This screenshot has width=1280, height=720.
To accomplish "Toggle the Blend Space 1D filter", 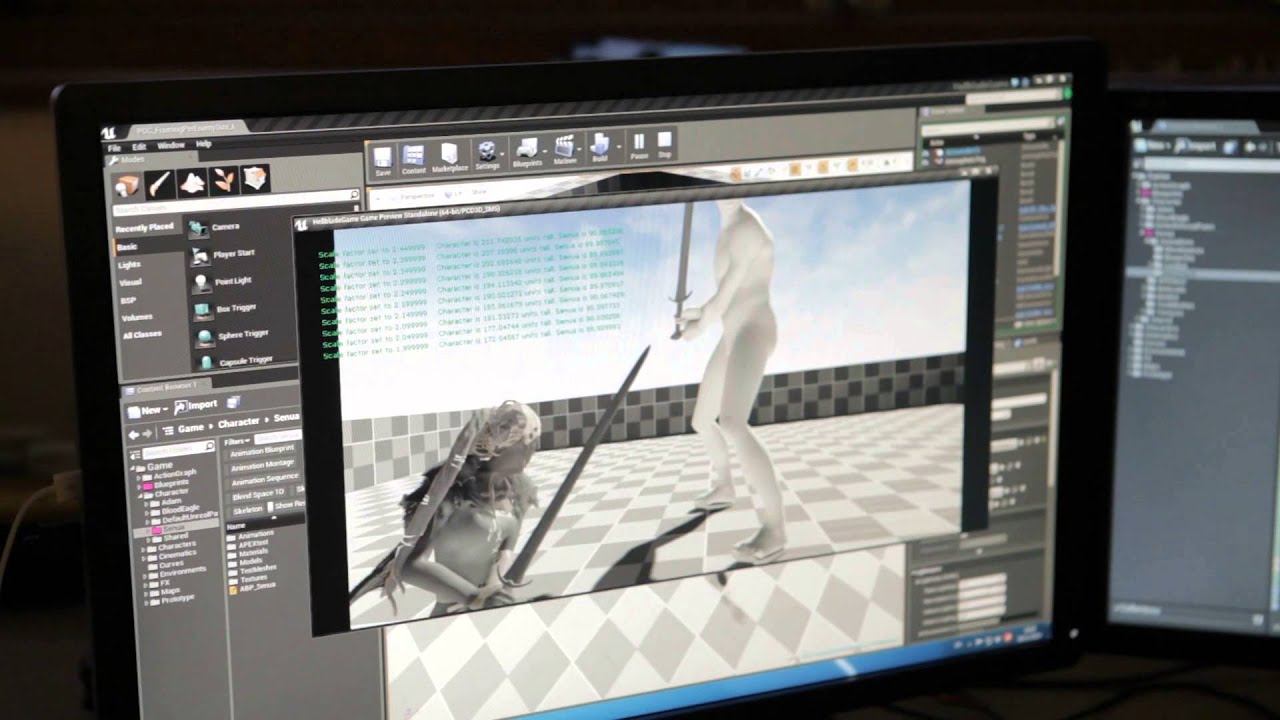I will point(259,494).
